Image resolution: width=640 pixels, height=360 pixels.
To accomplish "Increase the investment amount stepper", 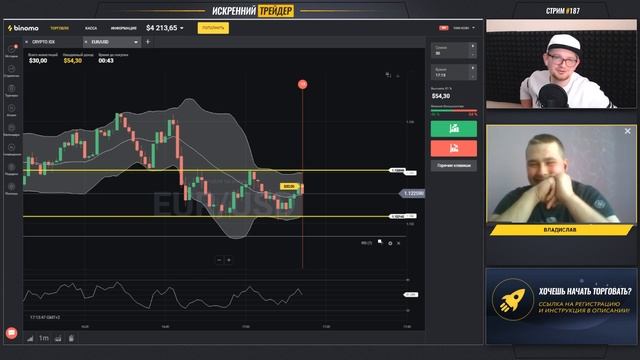I will click(x=473, y=47).
